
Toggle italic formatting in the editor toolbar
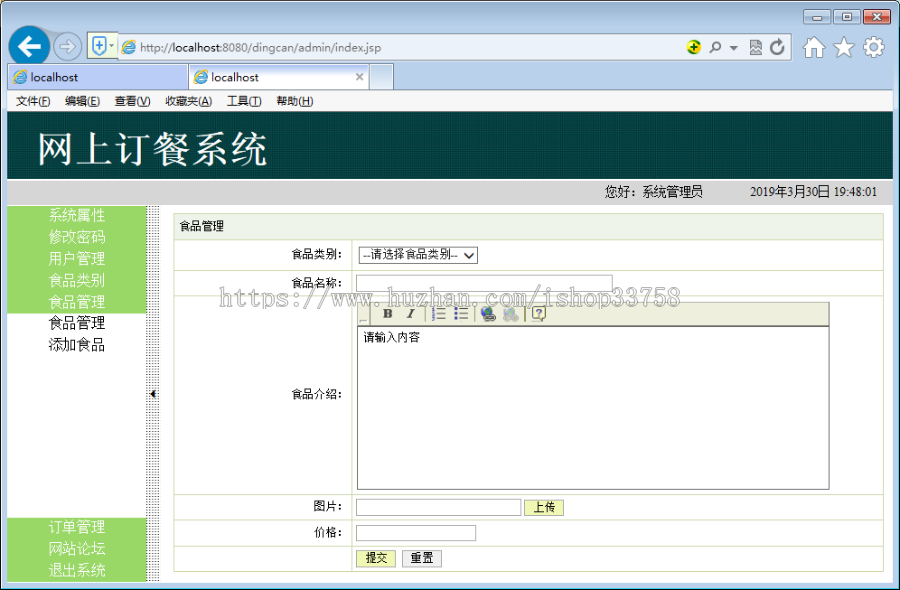[x=410, y=314]
